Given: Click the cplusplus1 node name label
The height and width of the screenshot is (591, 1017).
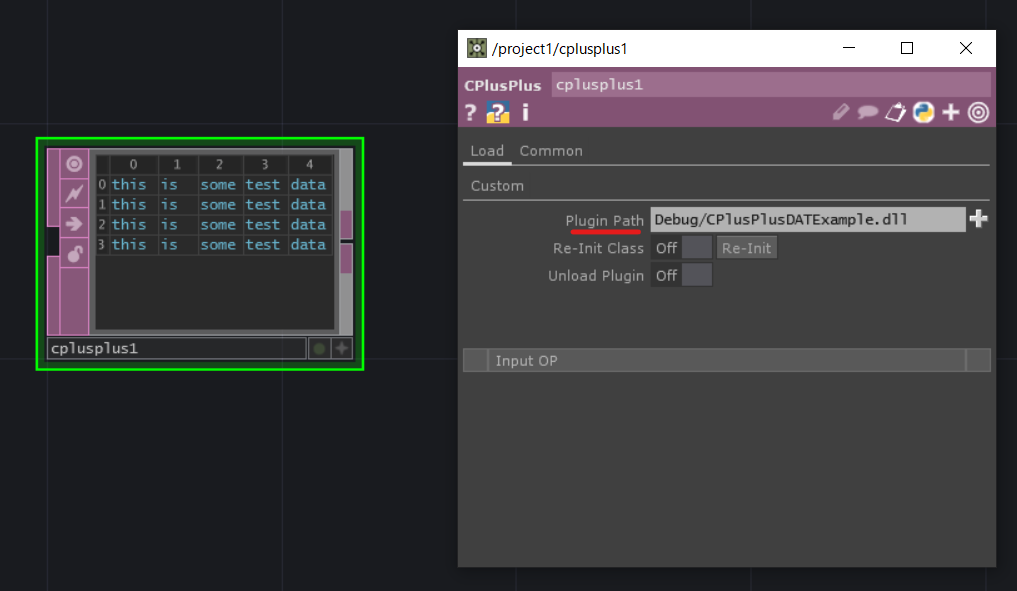Looking at the screenshot, I should click(176, 348).
